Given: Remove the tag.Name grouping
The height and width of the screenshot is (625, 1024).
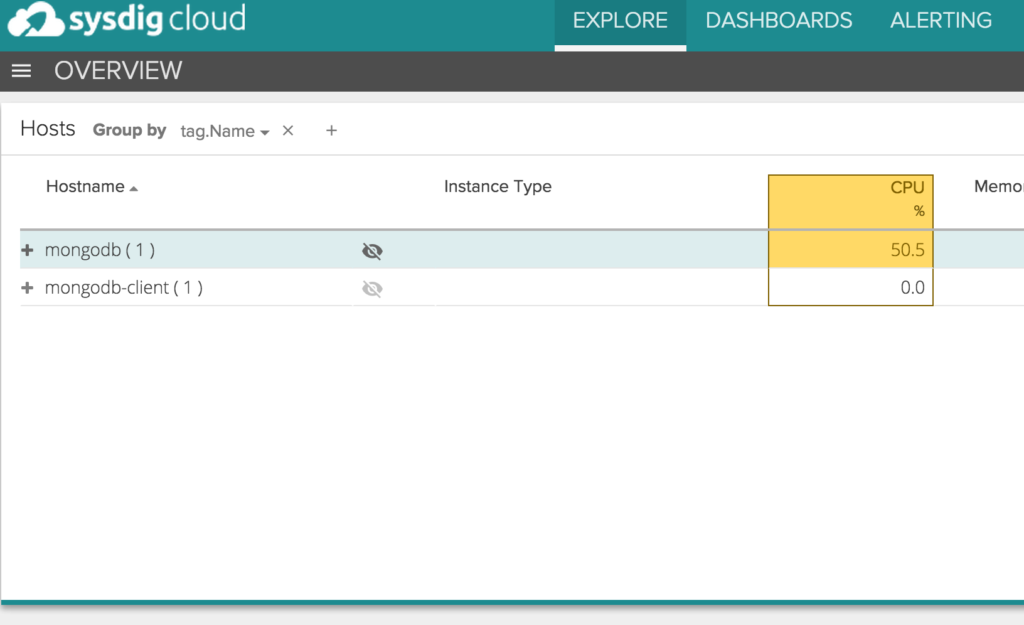Looking at the screenshot, I should pos(288,131).
